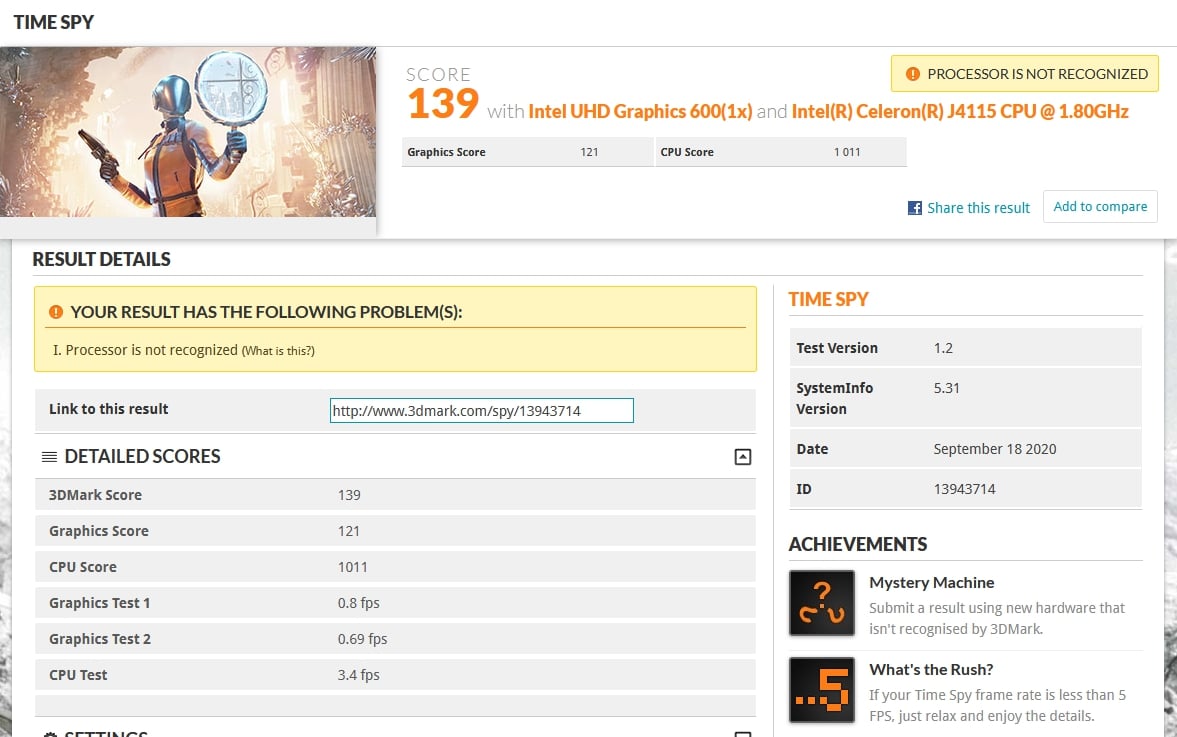Click the Time Spy benchmark thumbnail image
Image resolution: width=1177 pixels, height=737 pixels.
(188, 132)
